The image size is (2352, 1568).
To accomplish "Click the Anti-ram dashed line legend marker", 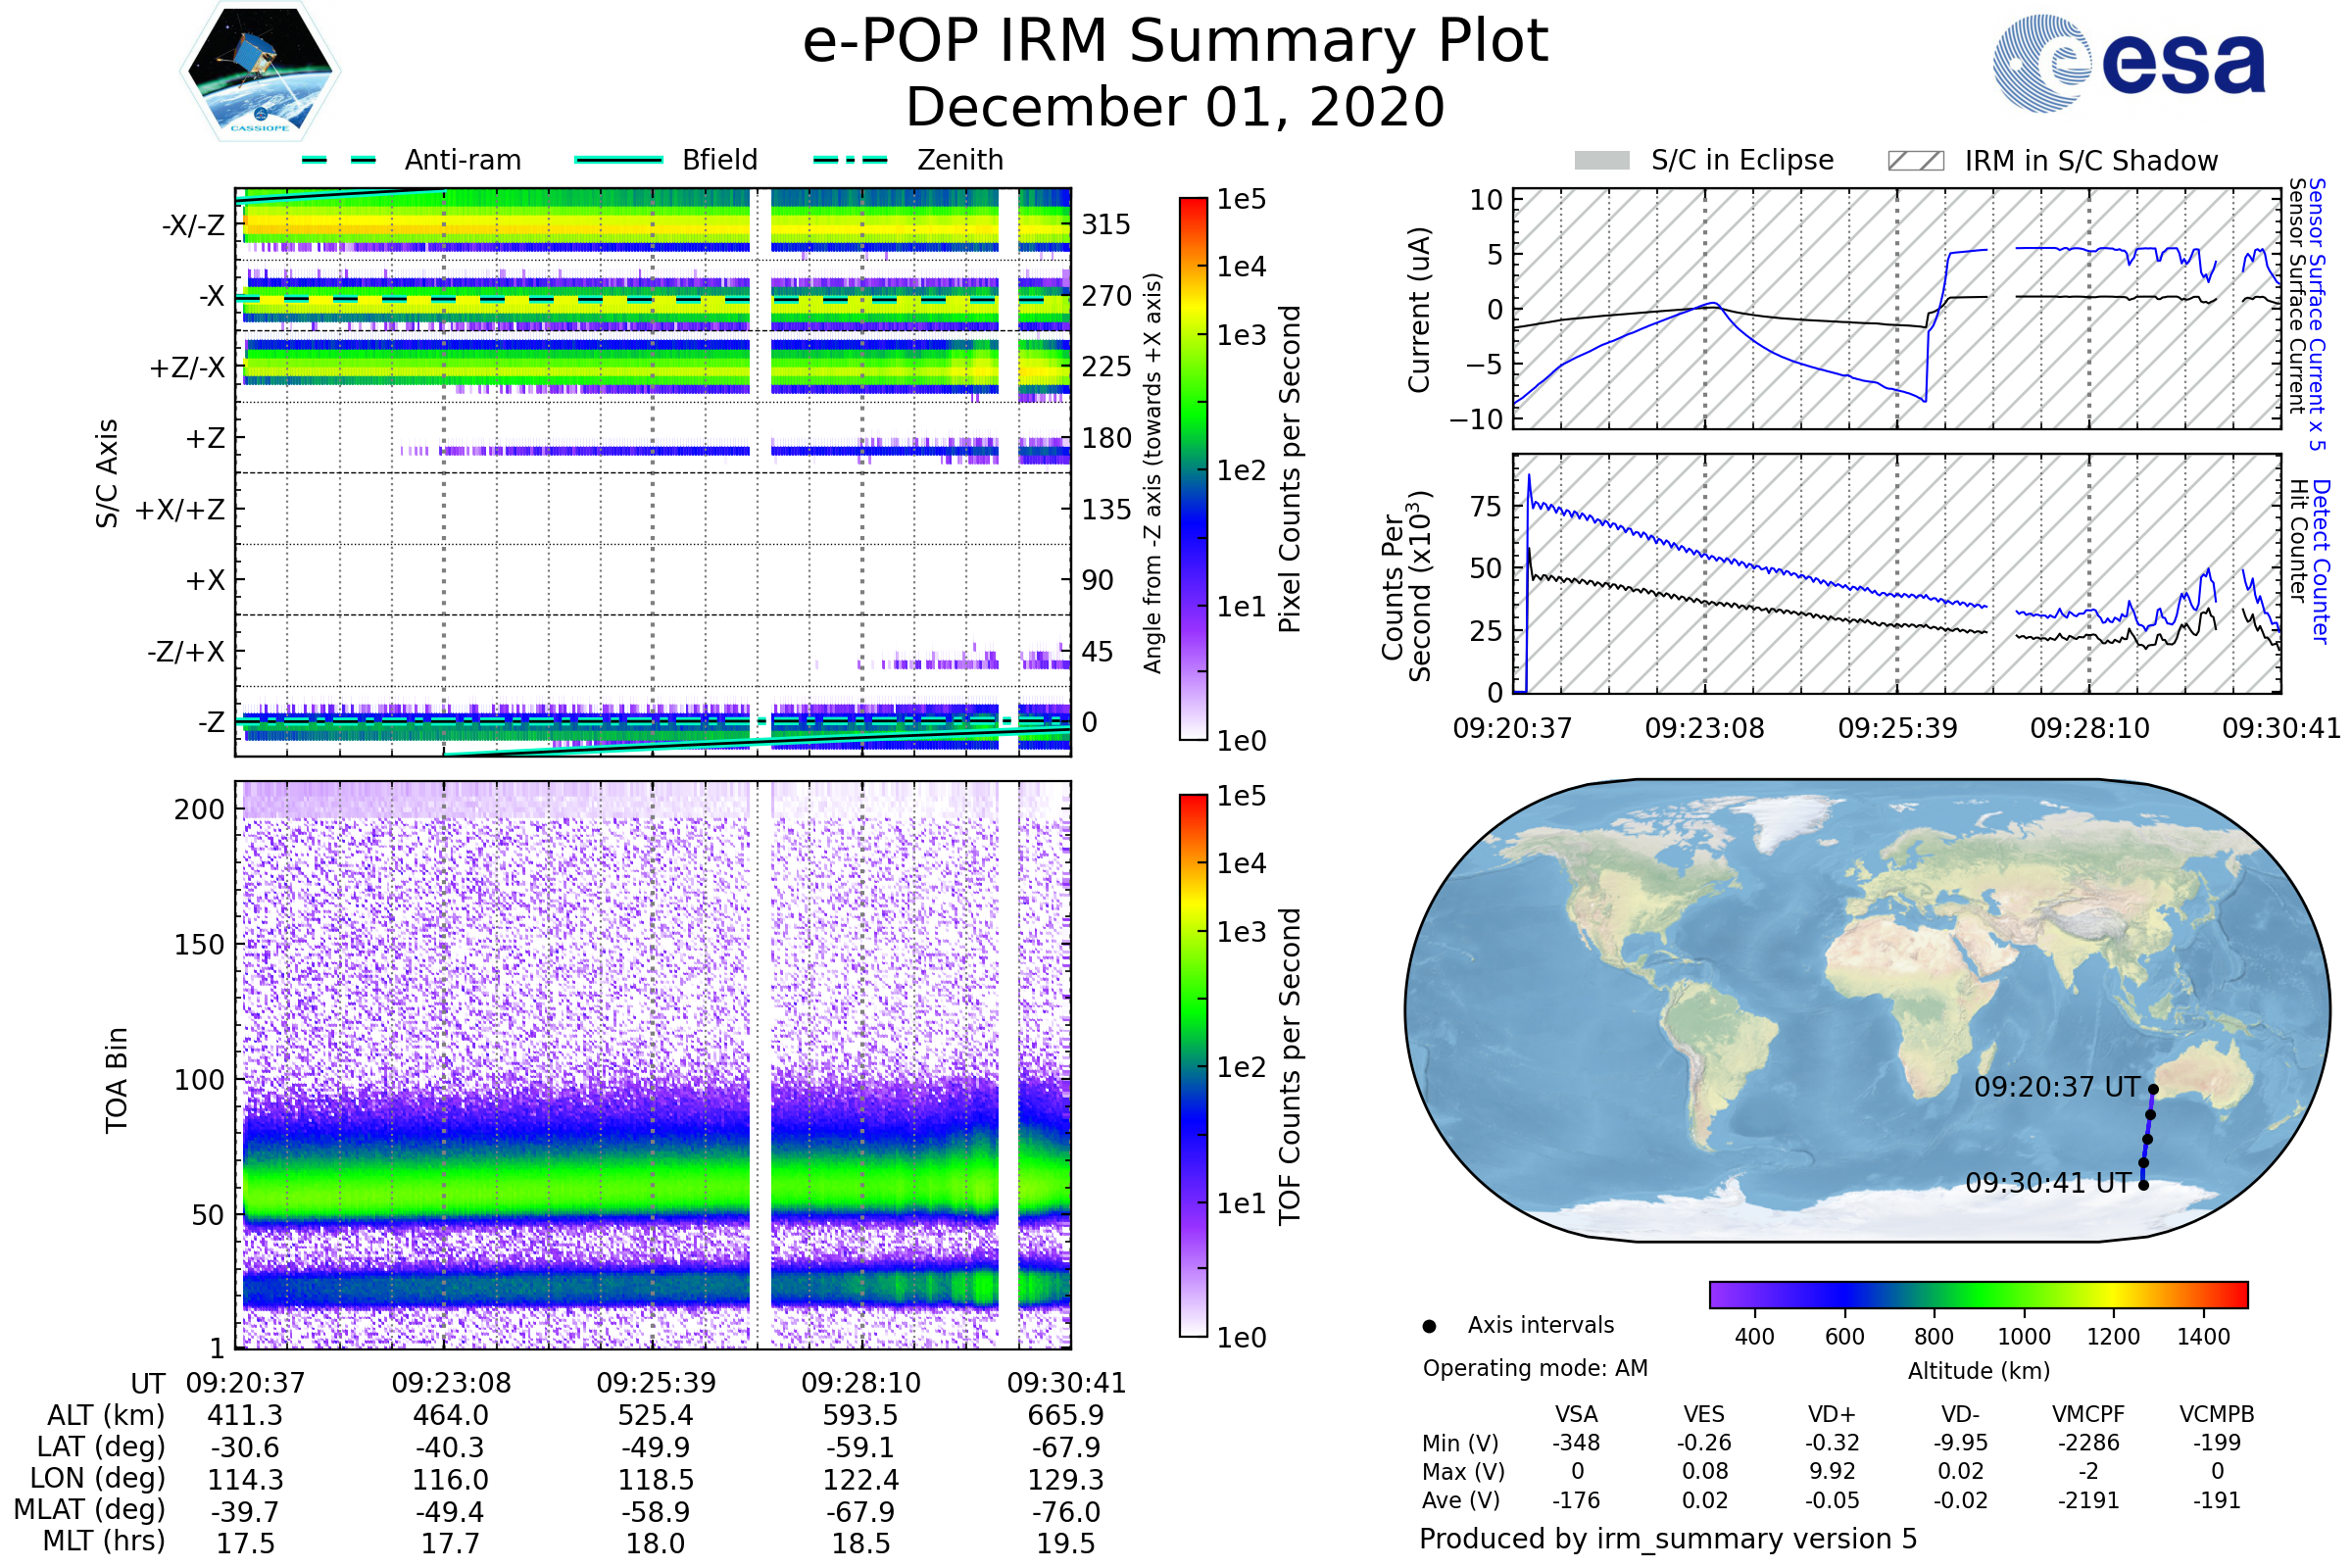I will [x=339, y=160].
